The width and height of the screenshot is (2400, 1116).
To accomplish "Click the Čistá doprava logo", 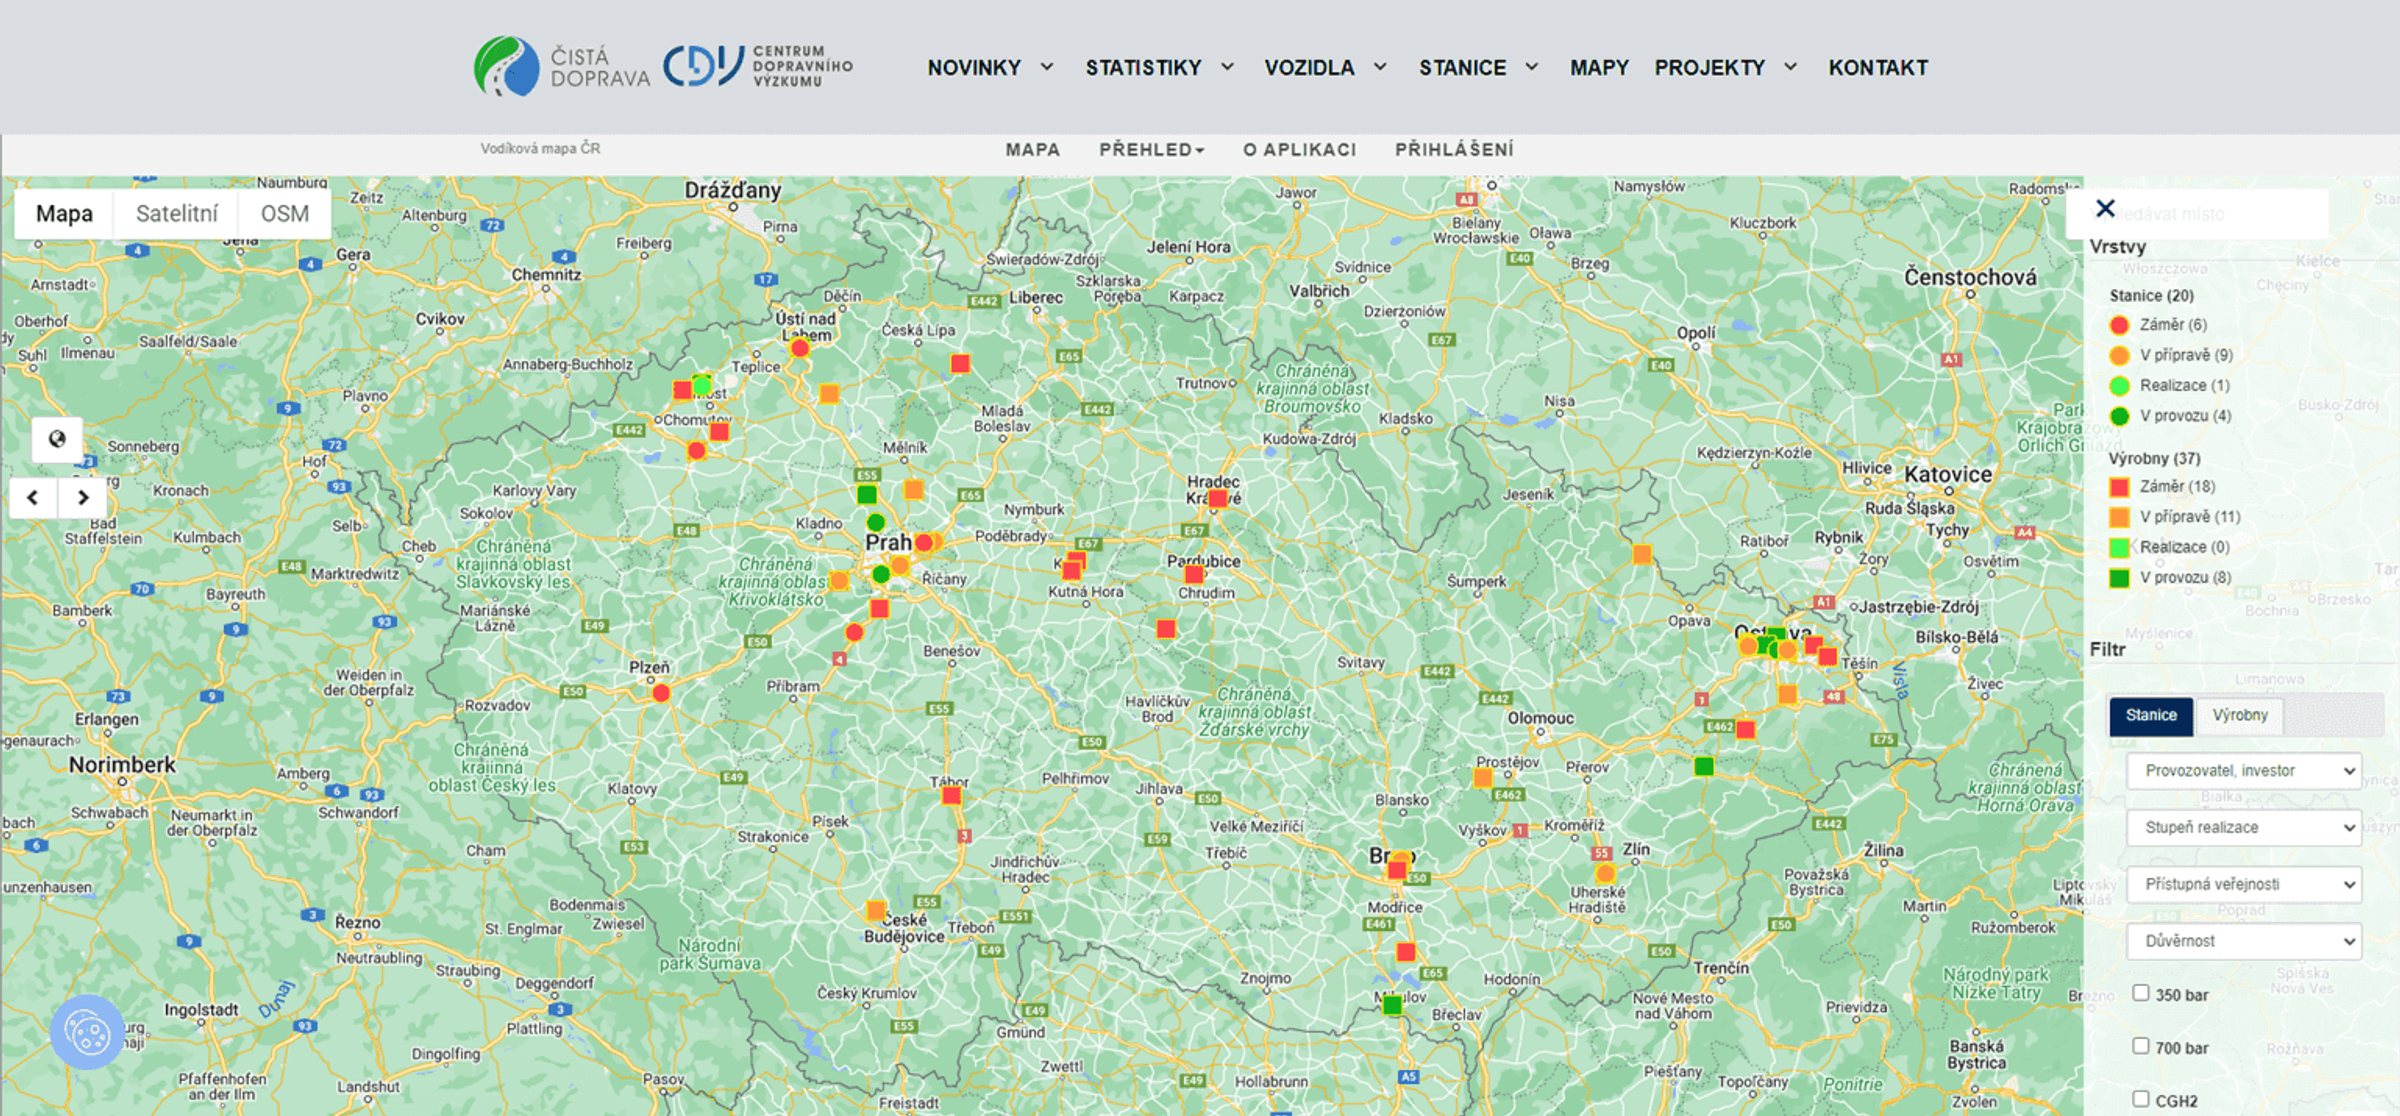I will click(x=562, y=67).
